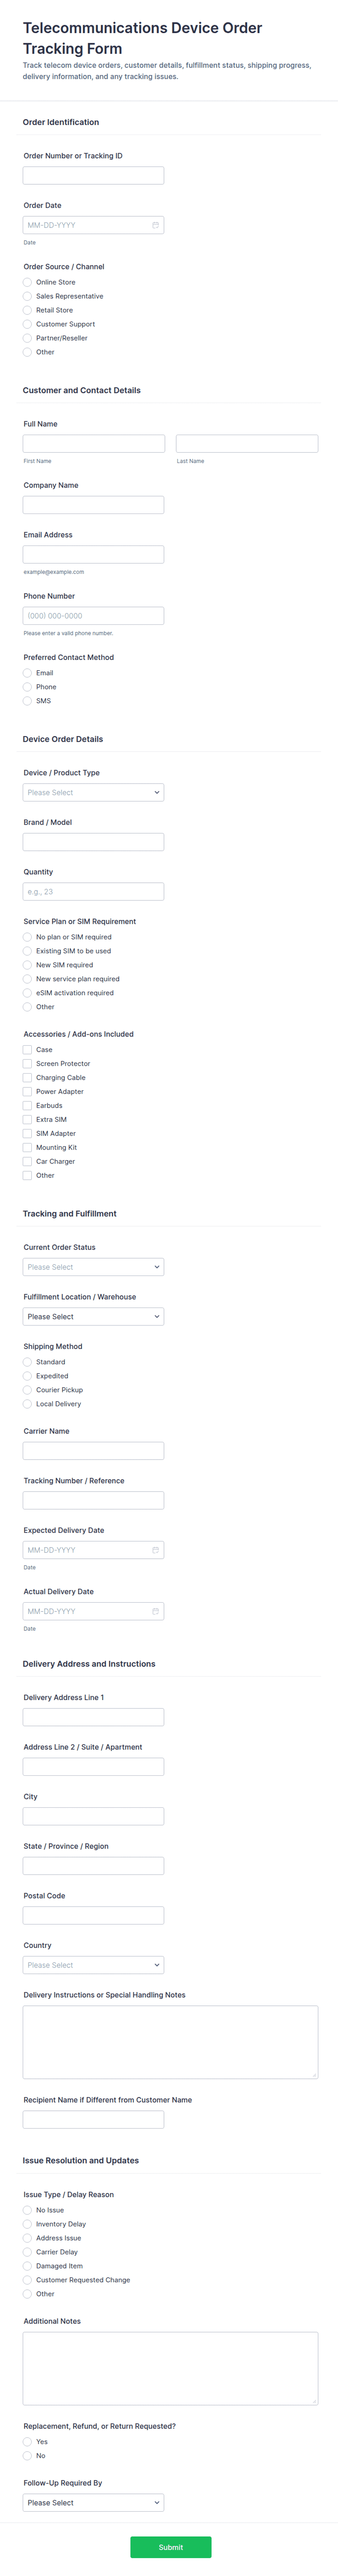Expand the Fulfillment Location / Warehouse dropdown
This screenshot has height=2576, width=338.
click(x=93, y=1317)
